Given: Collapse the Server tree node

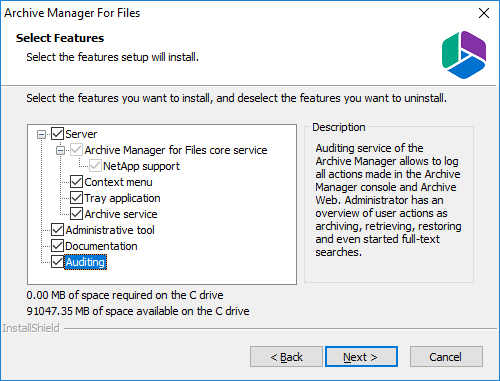Looking at the screenshot, I should click(41, 134).
